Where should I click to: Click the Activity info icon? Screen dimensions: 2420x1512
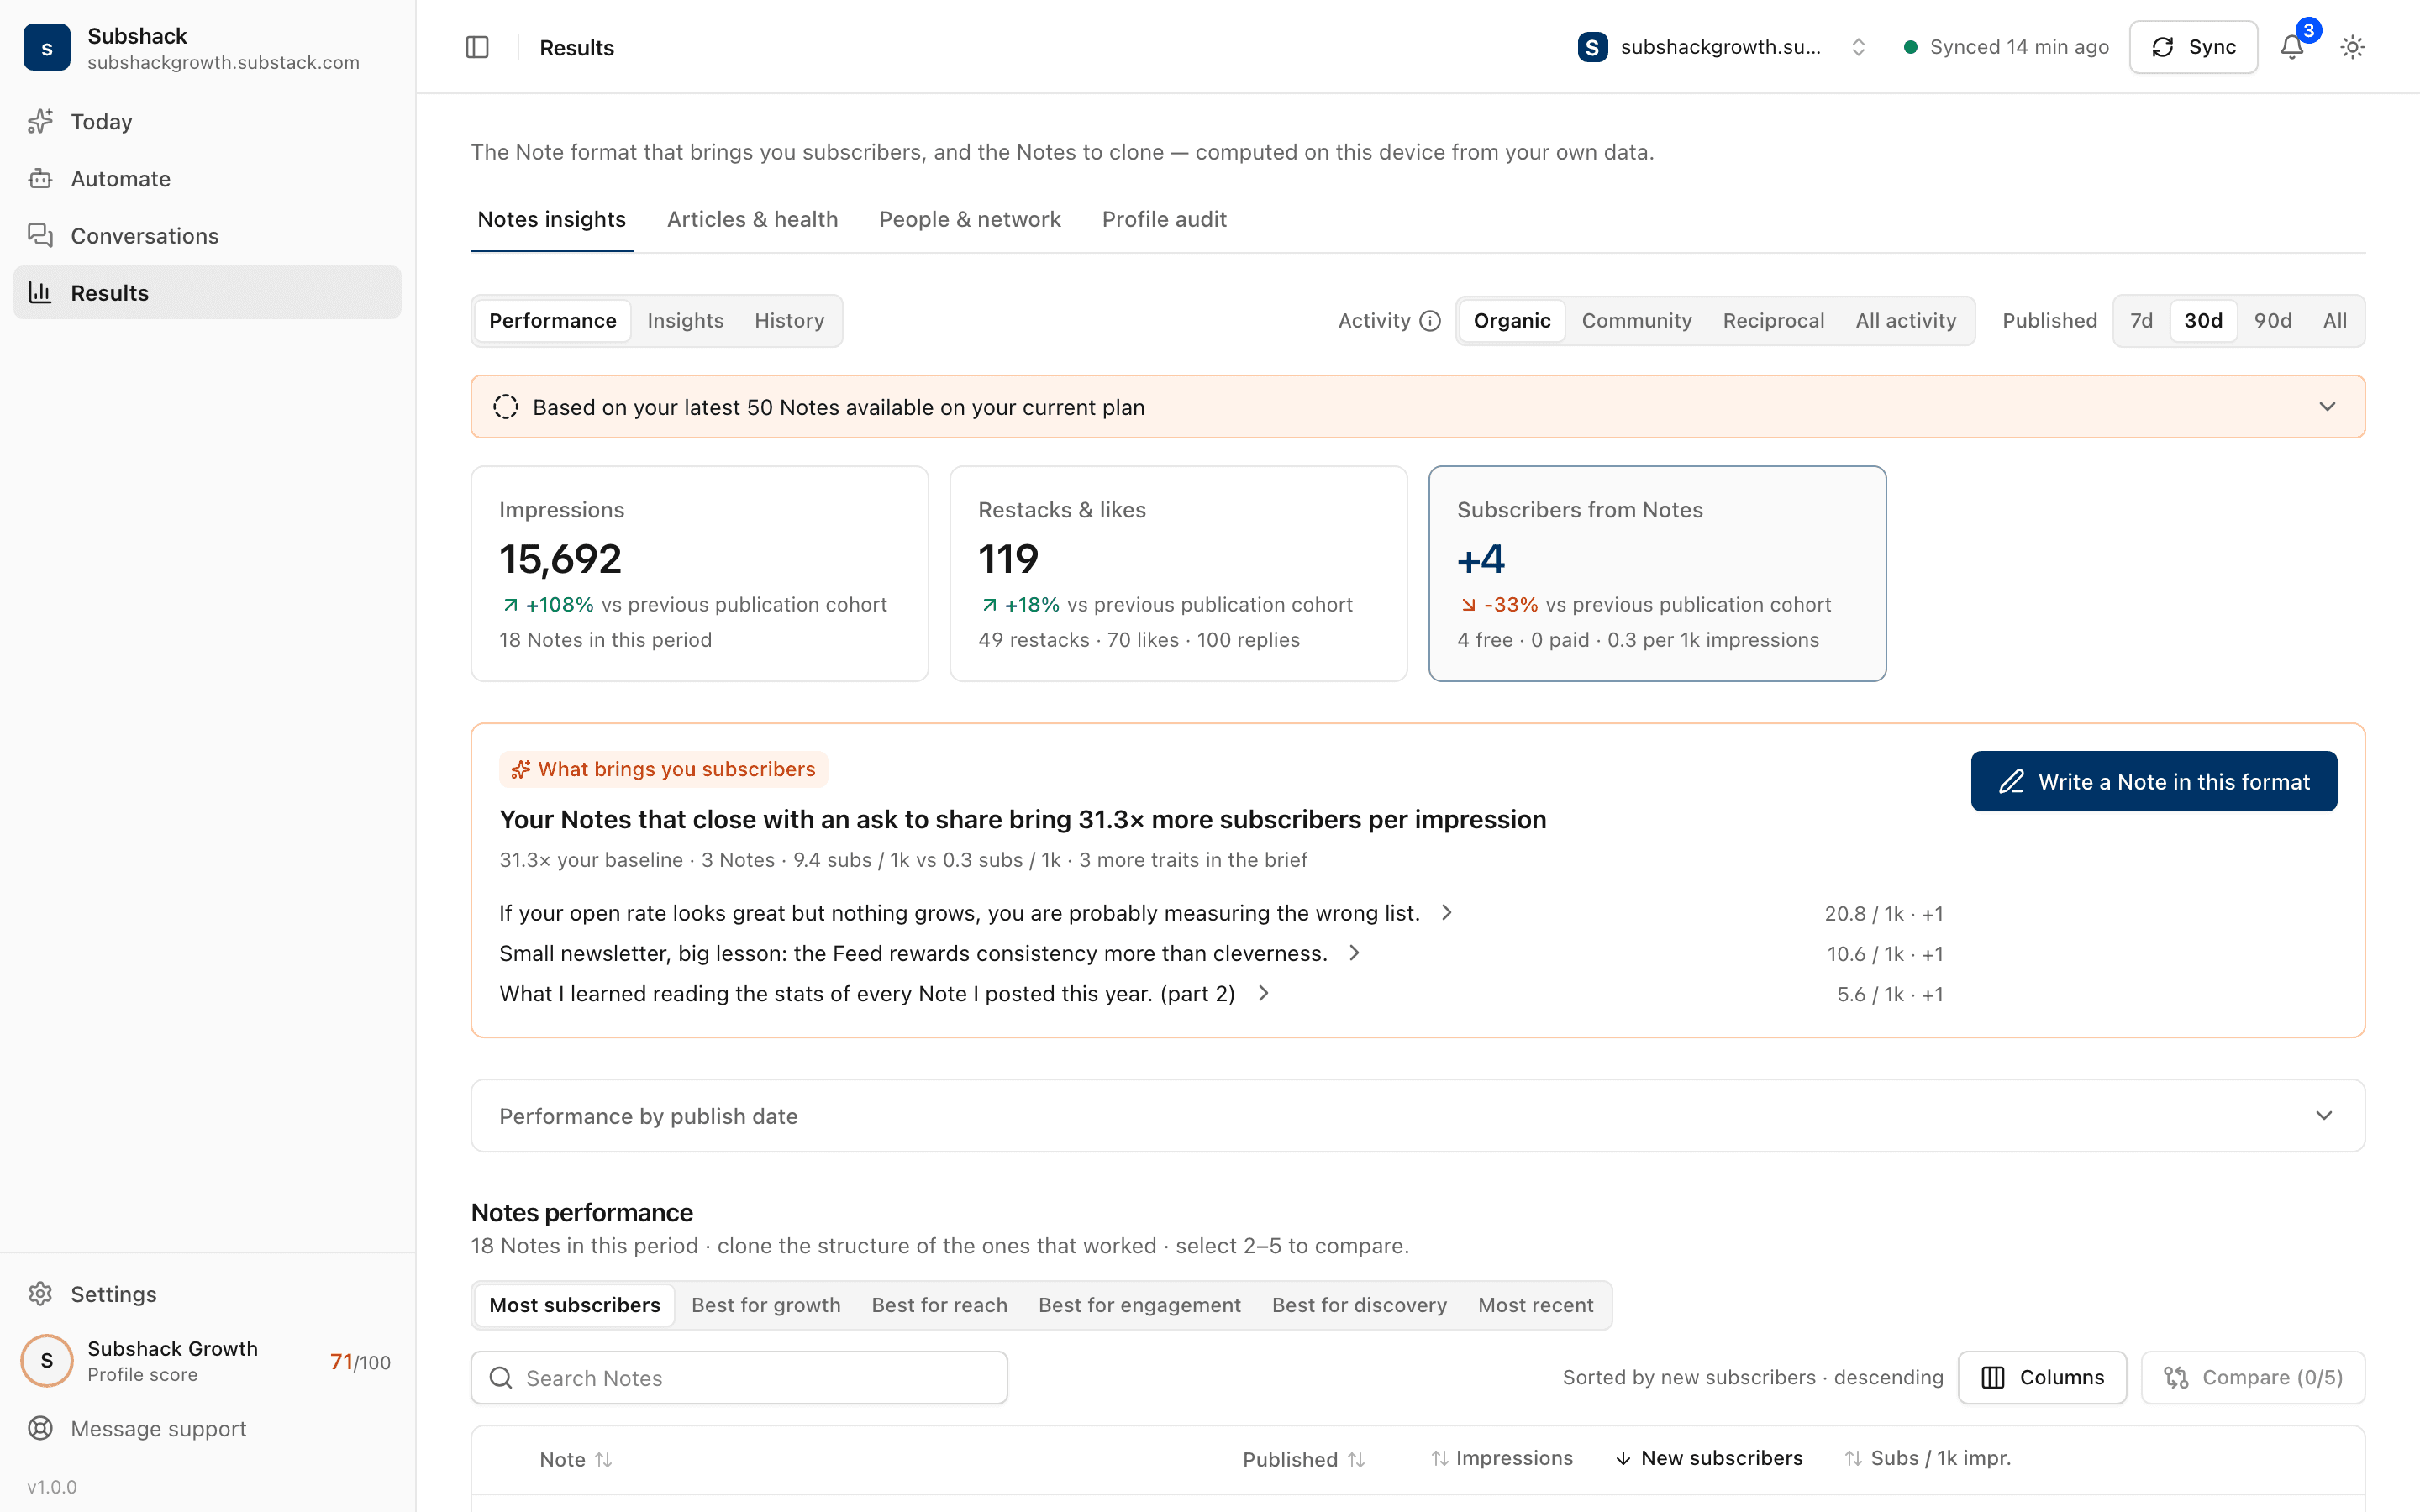pos(1430,321)
